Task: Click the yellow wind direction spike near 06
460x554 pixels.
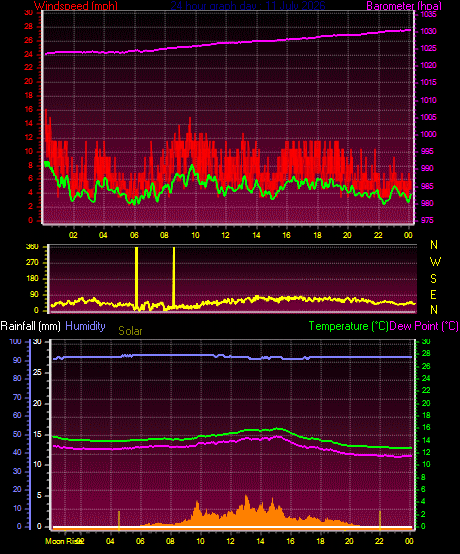Action: click(x=136, y=277)
